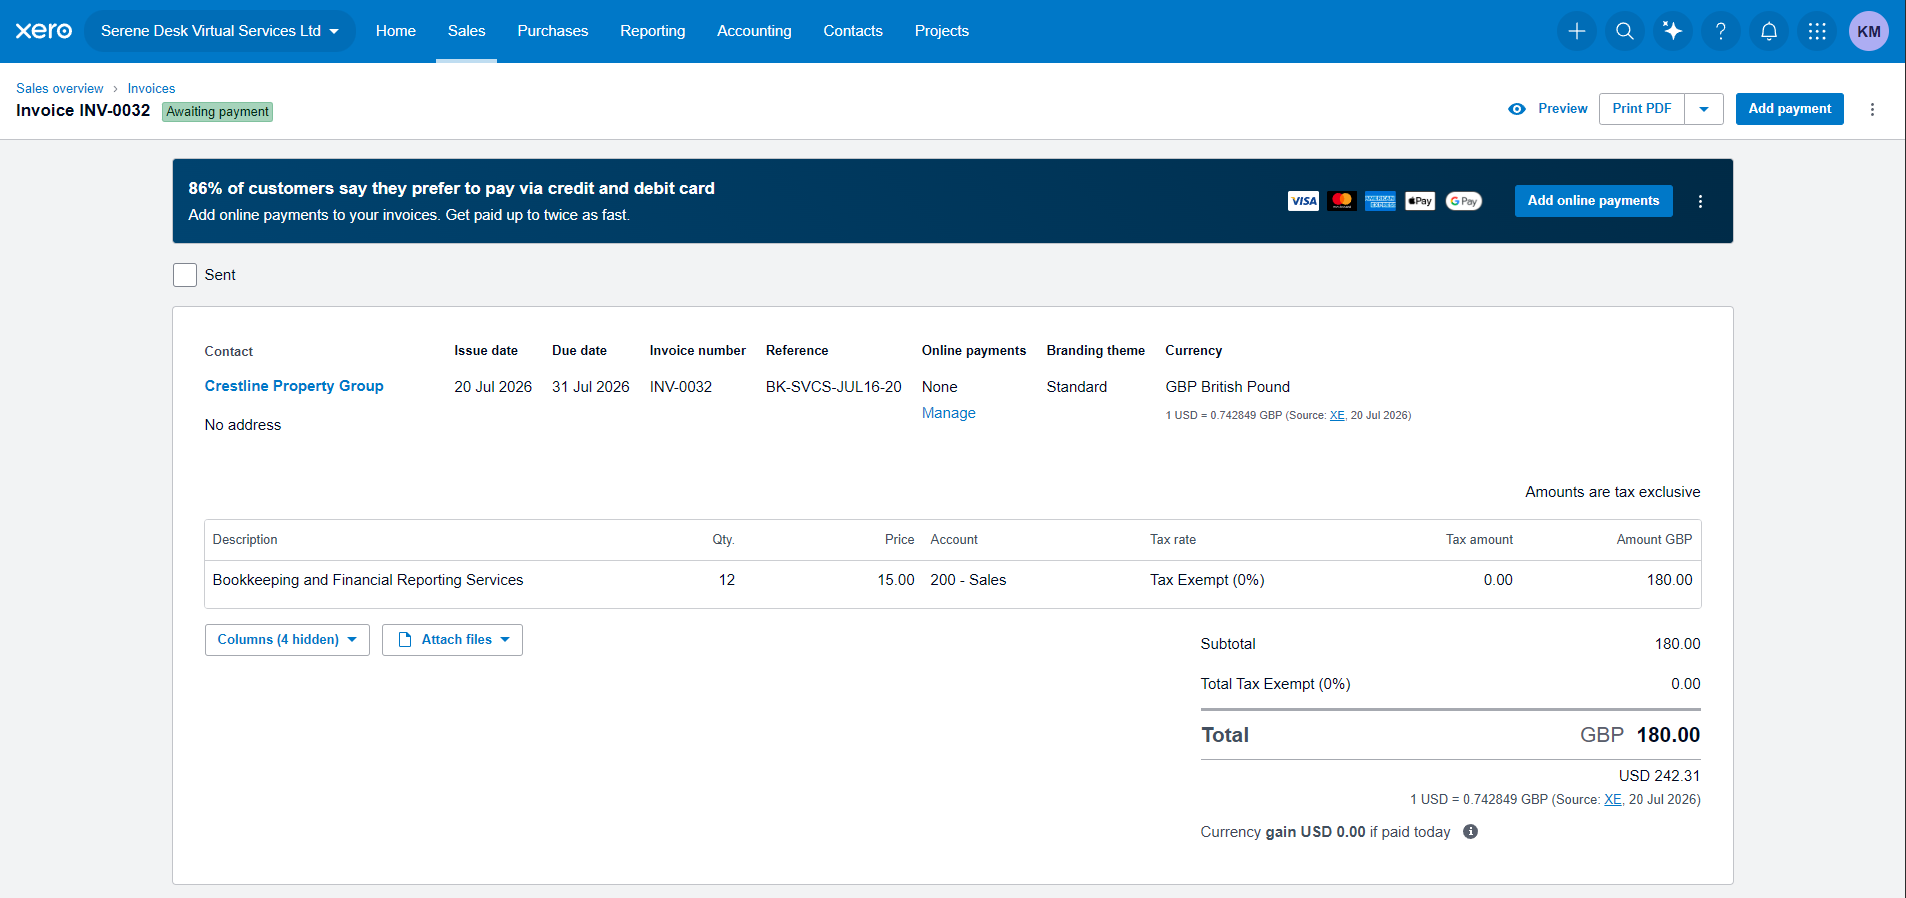Open the Accounting menu
This screenshot has width=1906, height=898.
click(x=754, y=31)
